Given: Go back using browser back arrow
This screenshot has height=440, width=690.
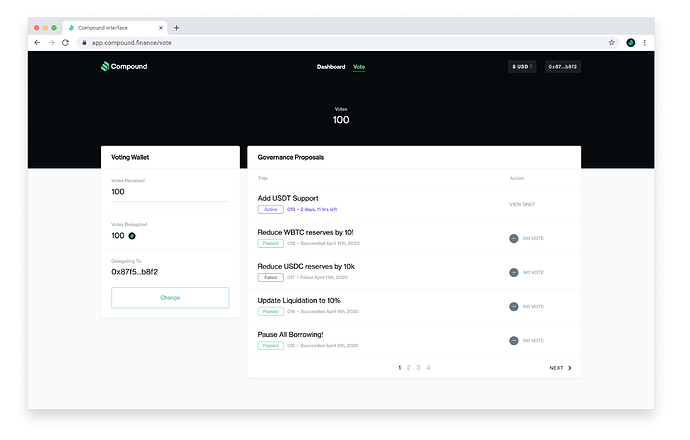Looking at the screenshot, I should tap(37, 43).
